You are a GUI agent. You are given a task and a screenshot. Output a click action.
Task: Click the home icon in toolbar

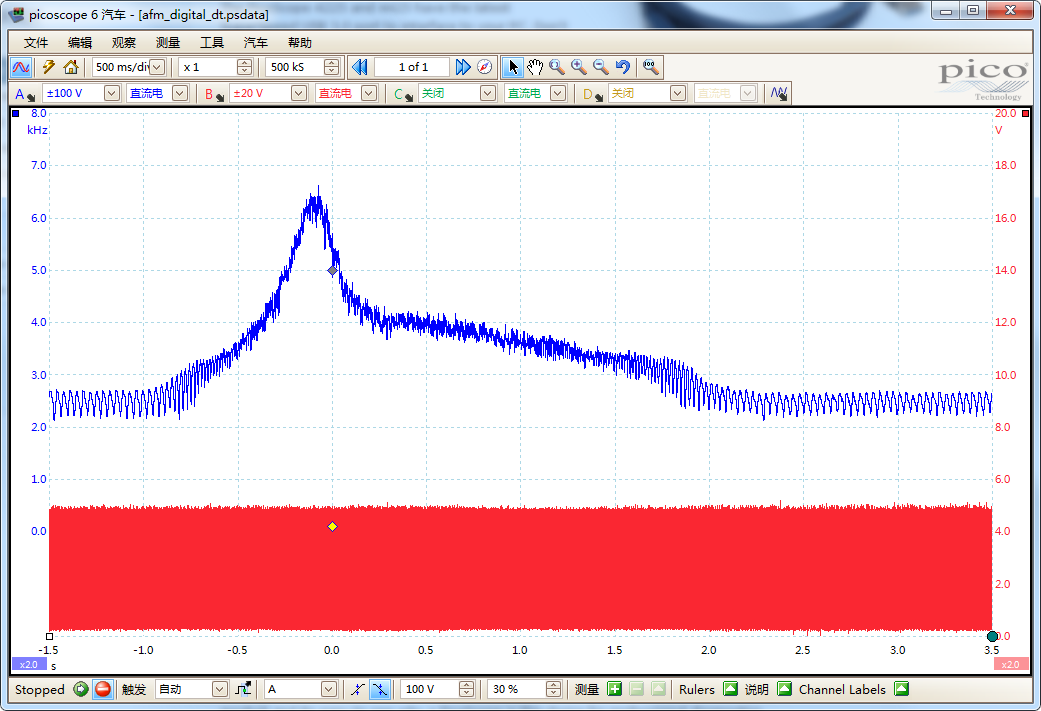70,67
